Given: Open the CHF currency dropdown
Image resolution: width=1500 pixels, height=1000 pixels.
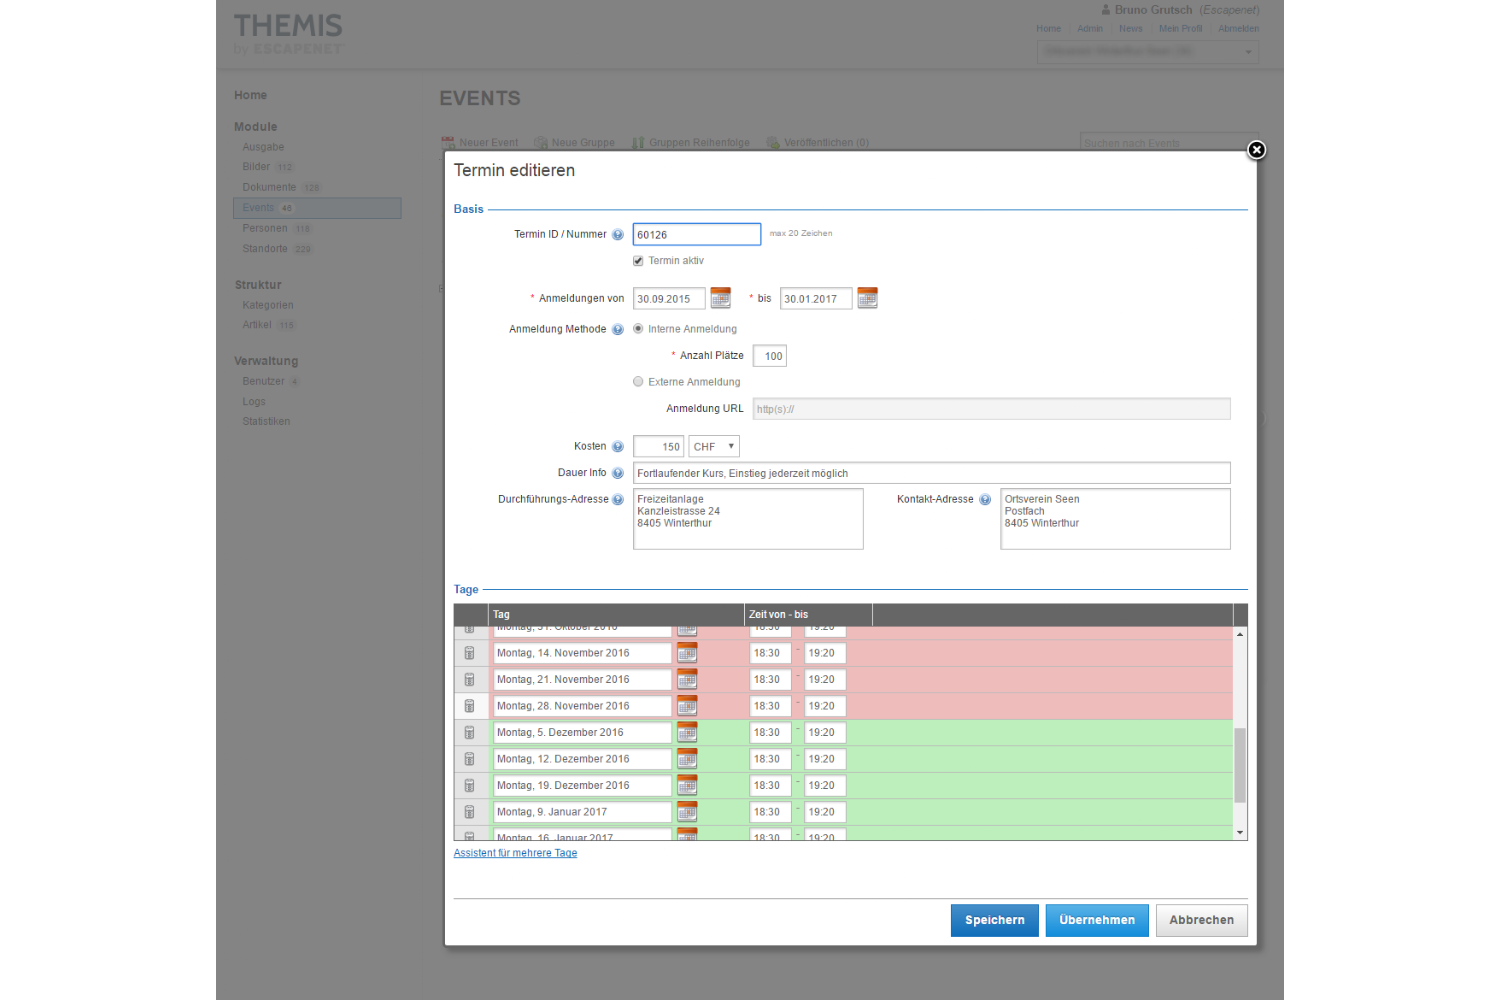Looking at the screenshot, I should click(714, 447).
